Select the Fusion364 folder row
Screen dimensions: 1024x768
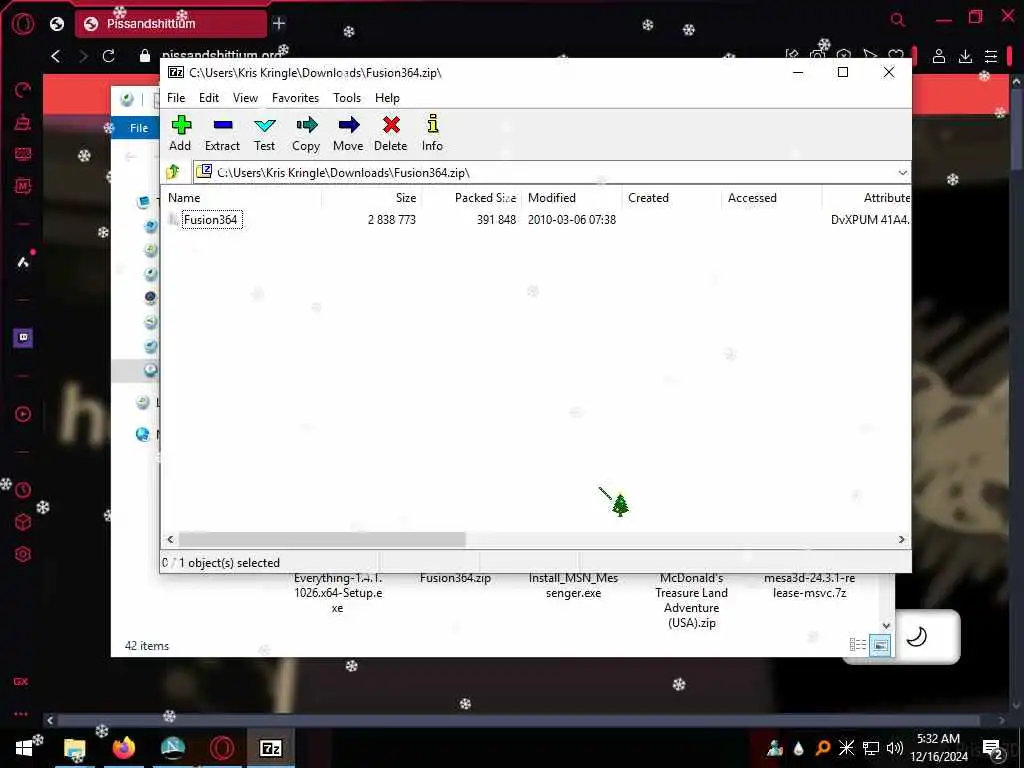tap(210, 219)
